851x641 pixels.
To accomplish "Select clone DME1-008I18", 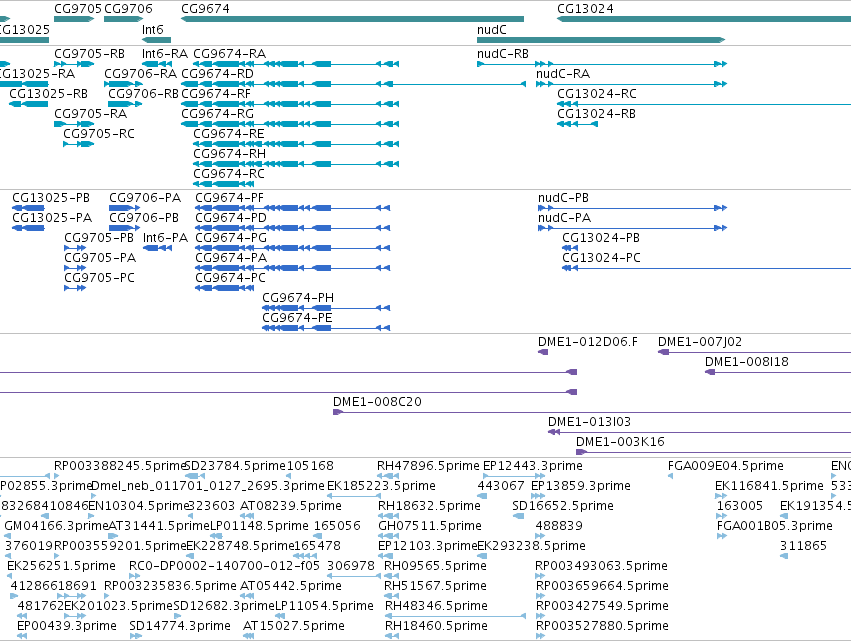I will coord(746,362).
